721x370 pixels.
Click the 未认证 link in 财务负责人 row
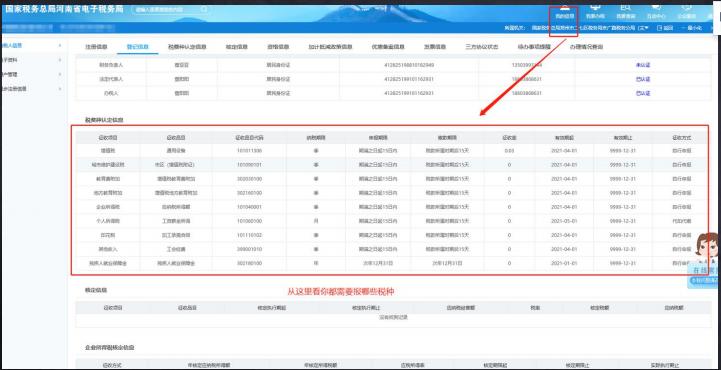[642, 65]
